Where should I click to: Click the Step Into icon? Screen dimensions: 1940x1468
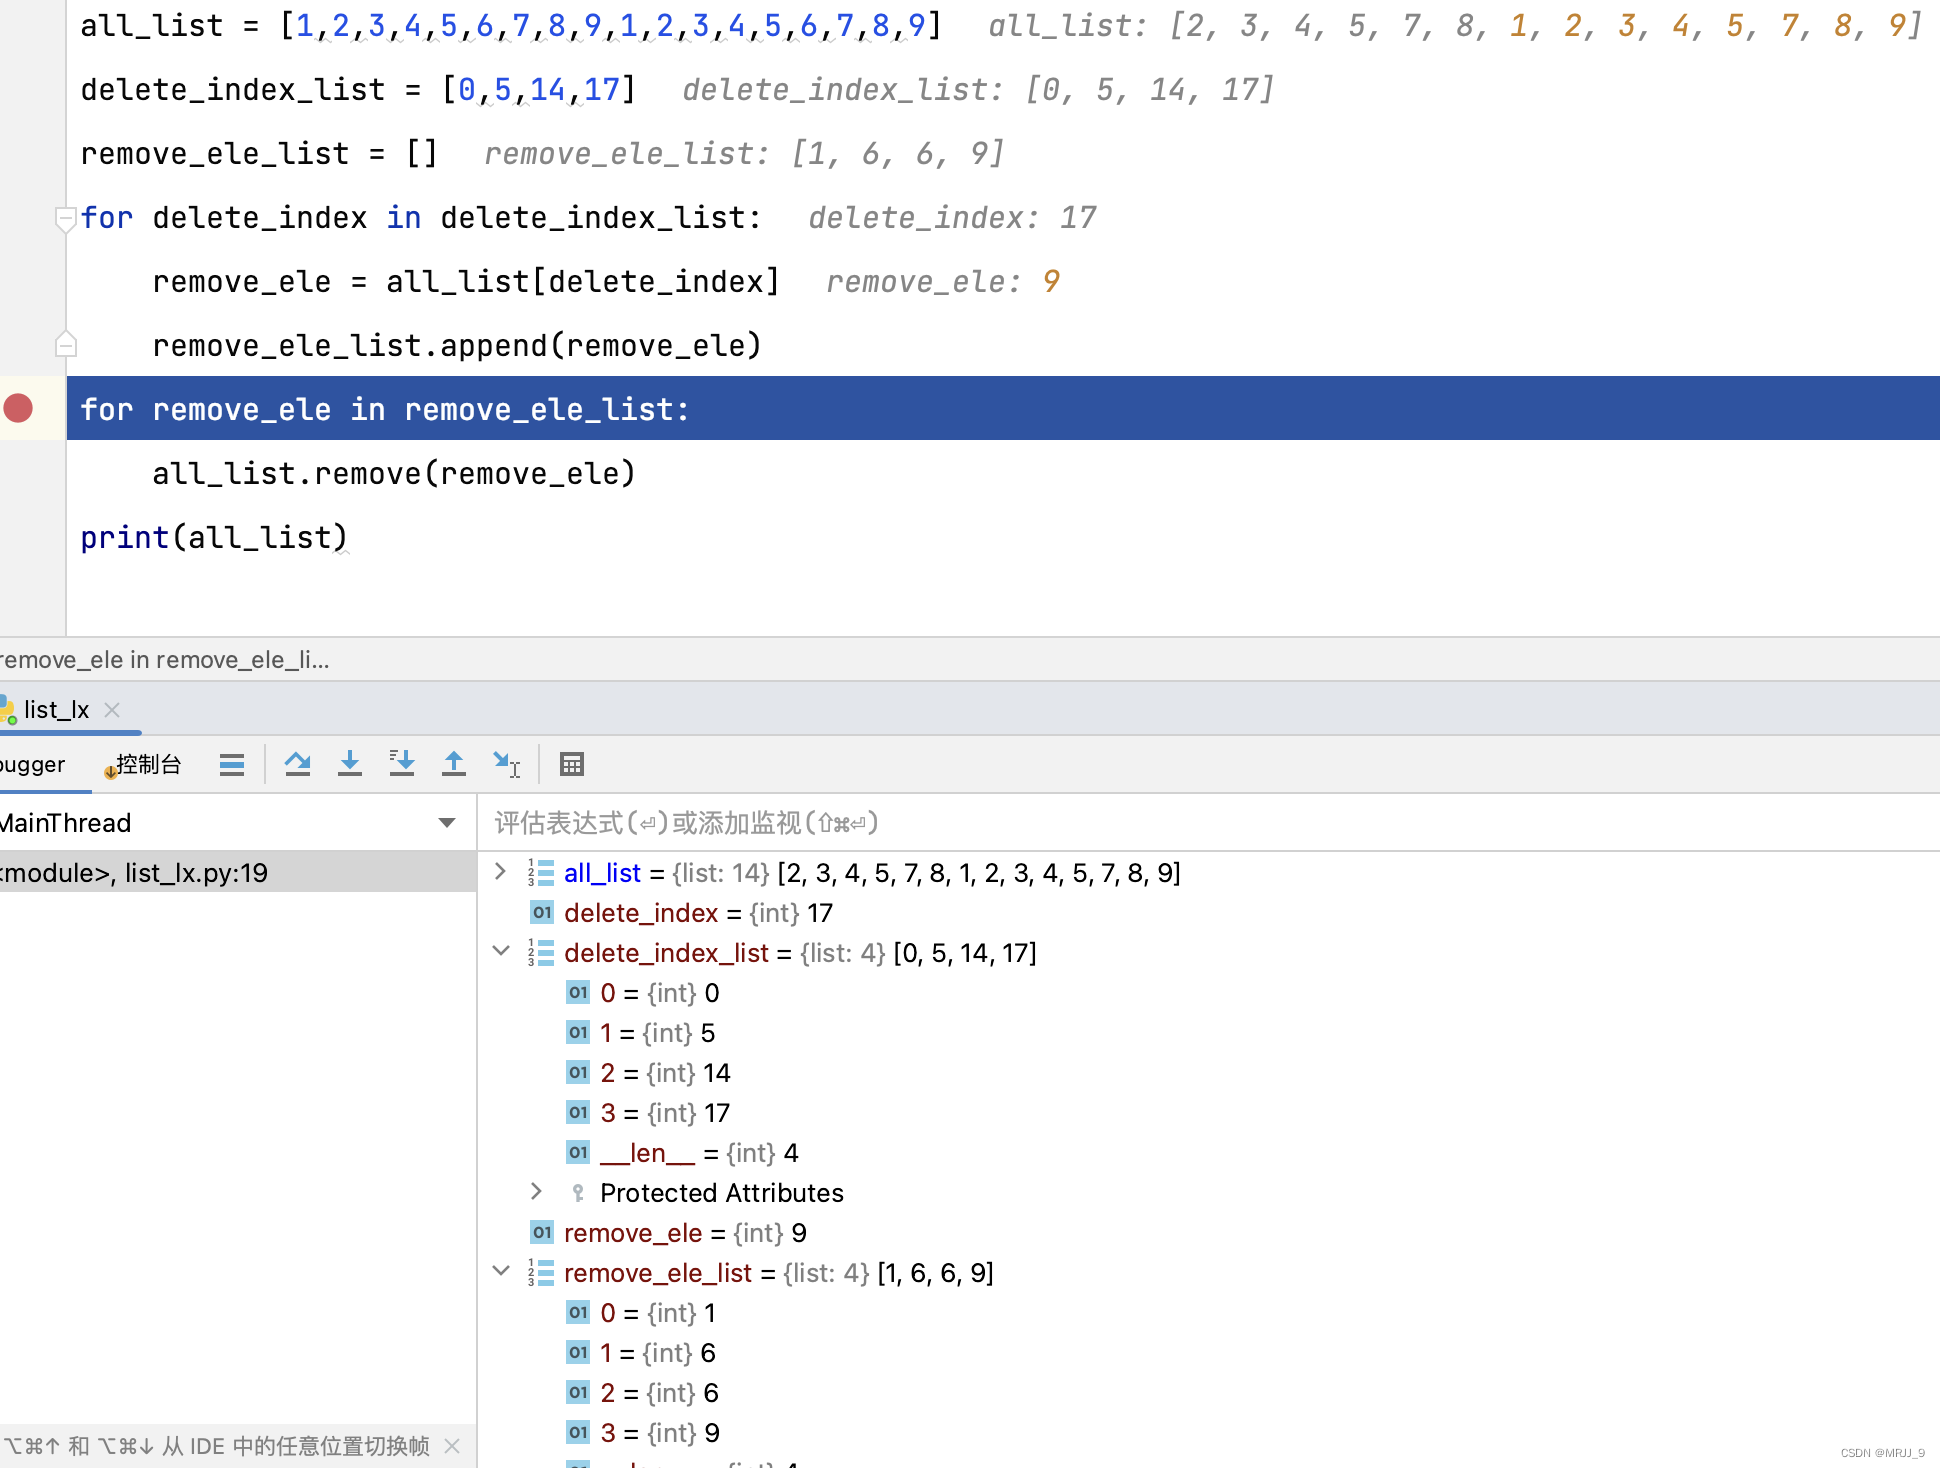click(349, 764)
